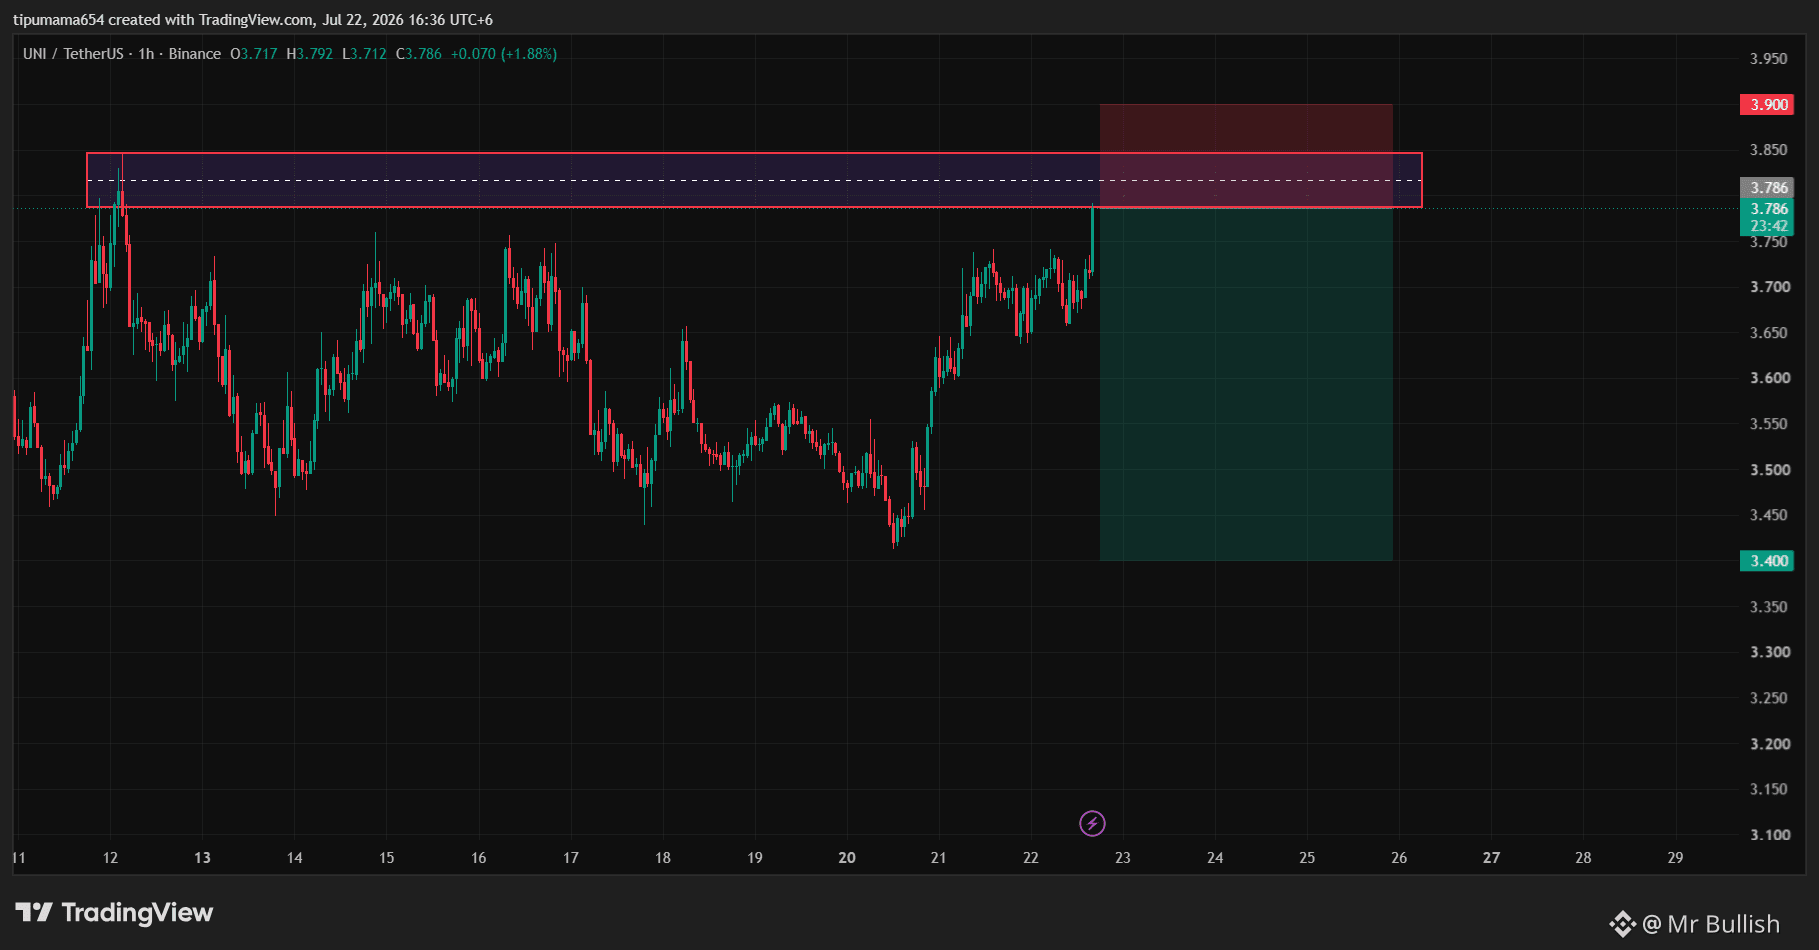1819x950 pixels.
Task: Click the 3.150 price axis value
Action: [x=1768, y=789]
